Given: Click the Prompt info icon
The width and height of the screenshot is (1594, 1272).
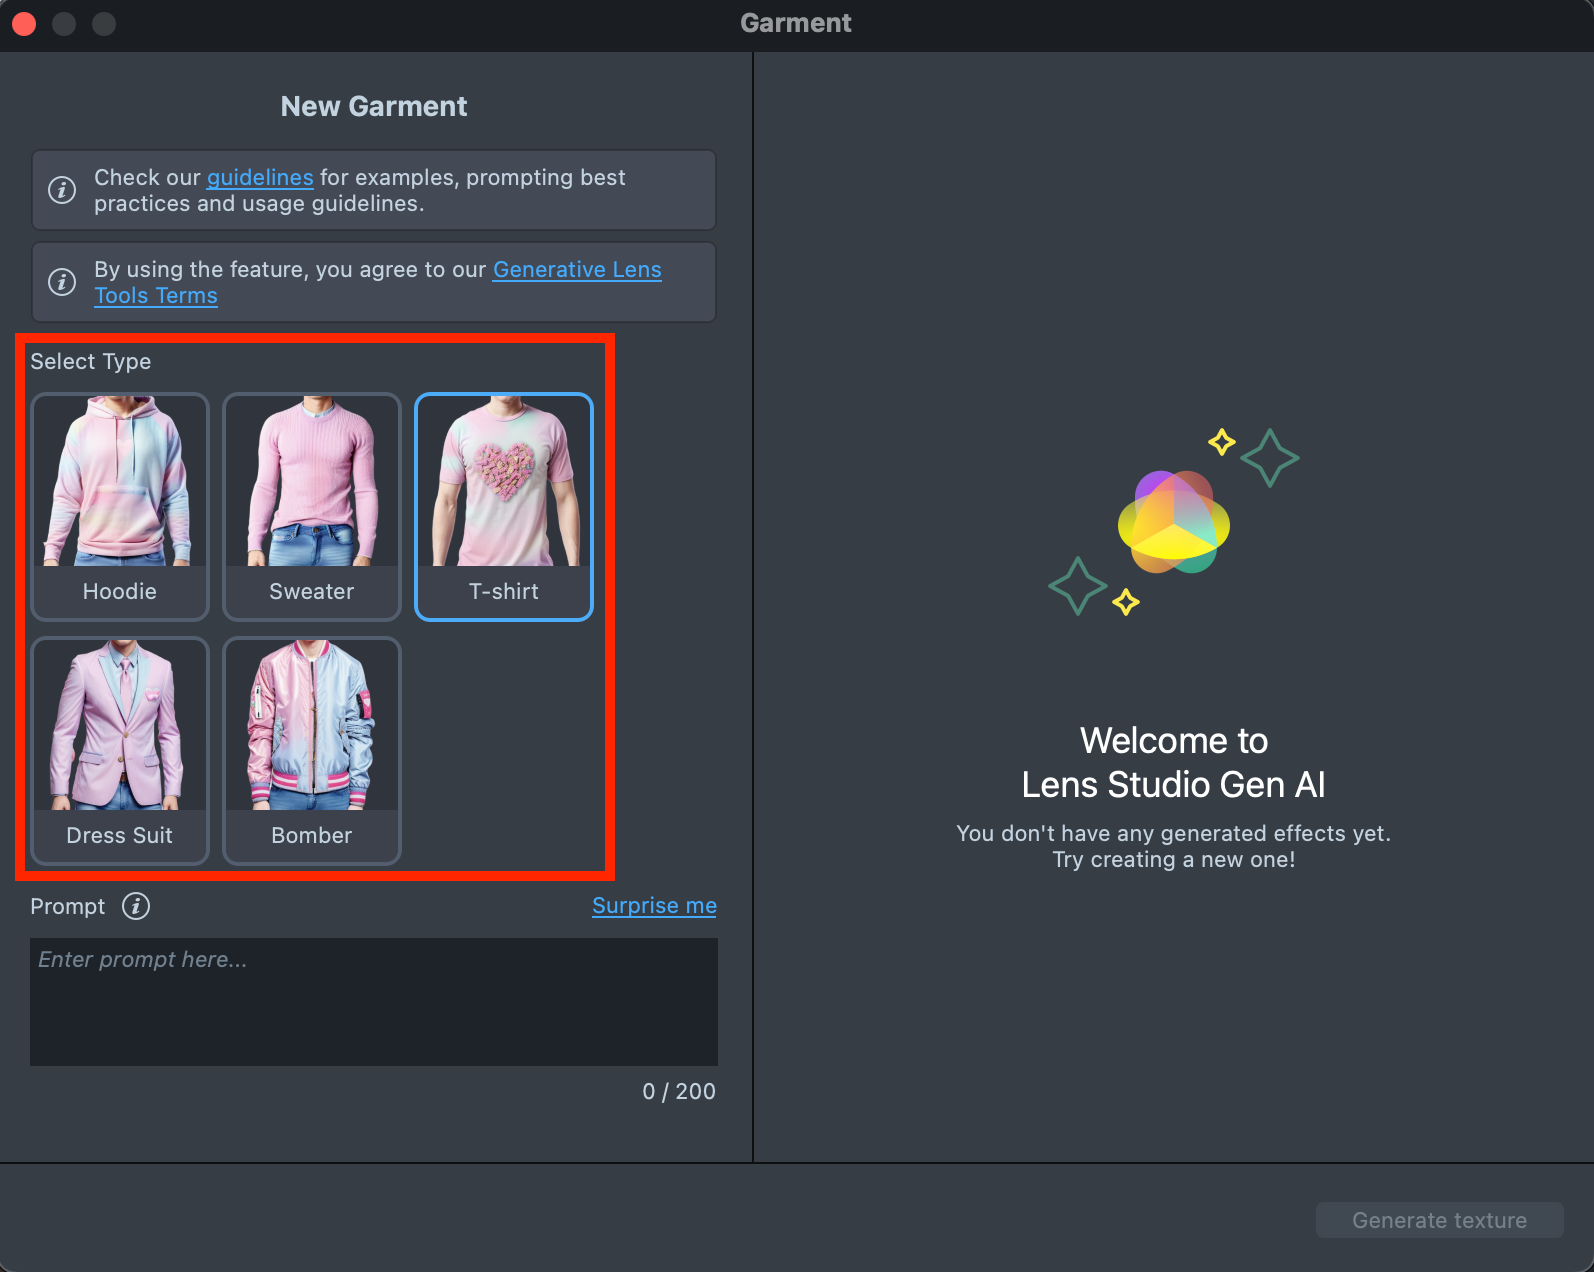Looking at the screenshot, I should tap(136, 906).
